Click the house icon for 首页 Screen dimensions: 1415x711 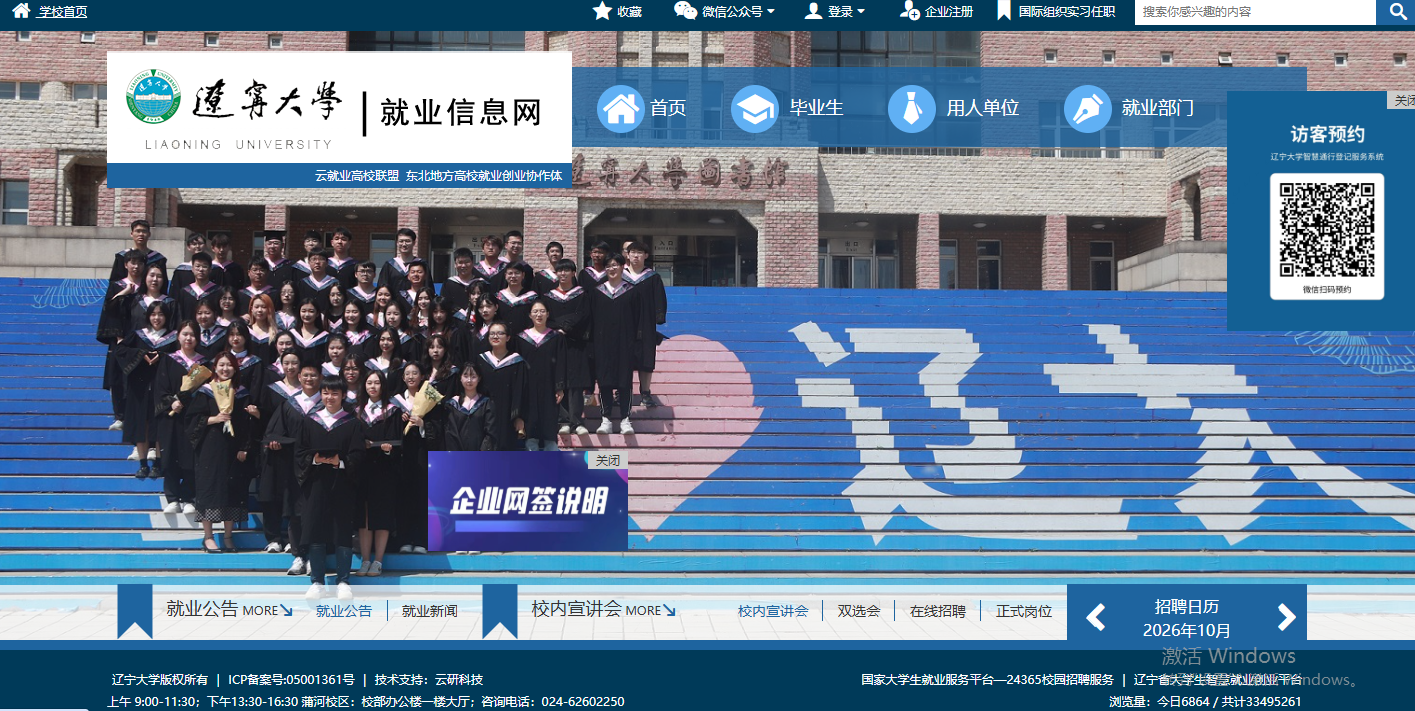tap(621, 109)
